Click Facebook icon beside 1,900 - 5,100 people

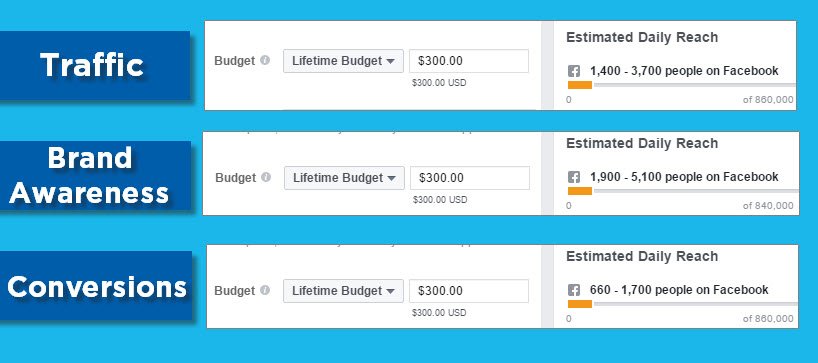coord(574,177)
